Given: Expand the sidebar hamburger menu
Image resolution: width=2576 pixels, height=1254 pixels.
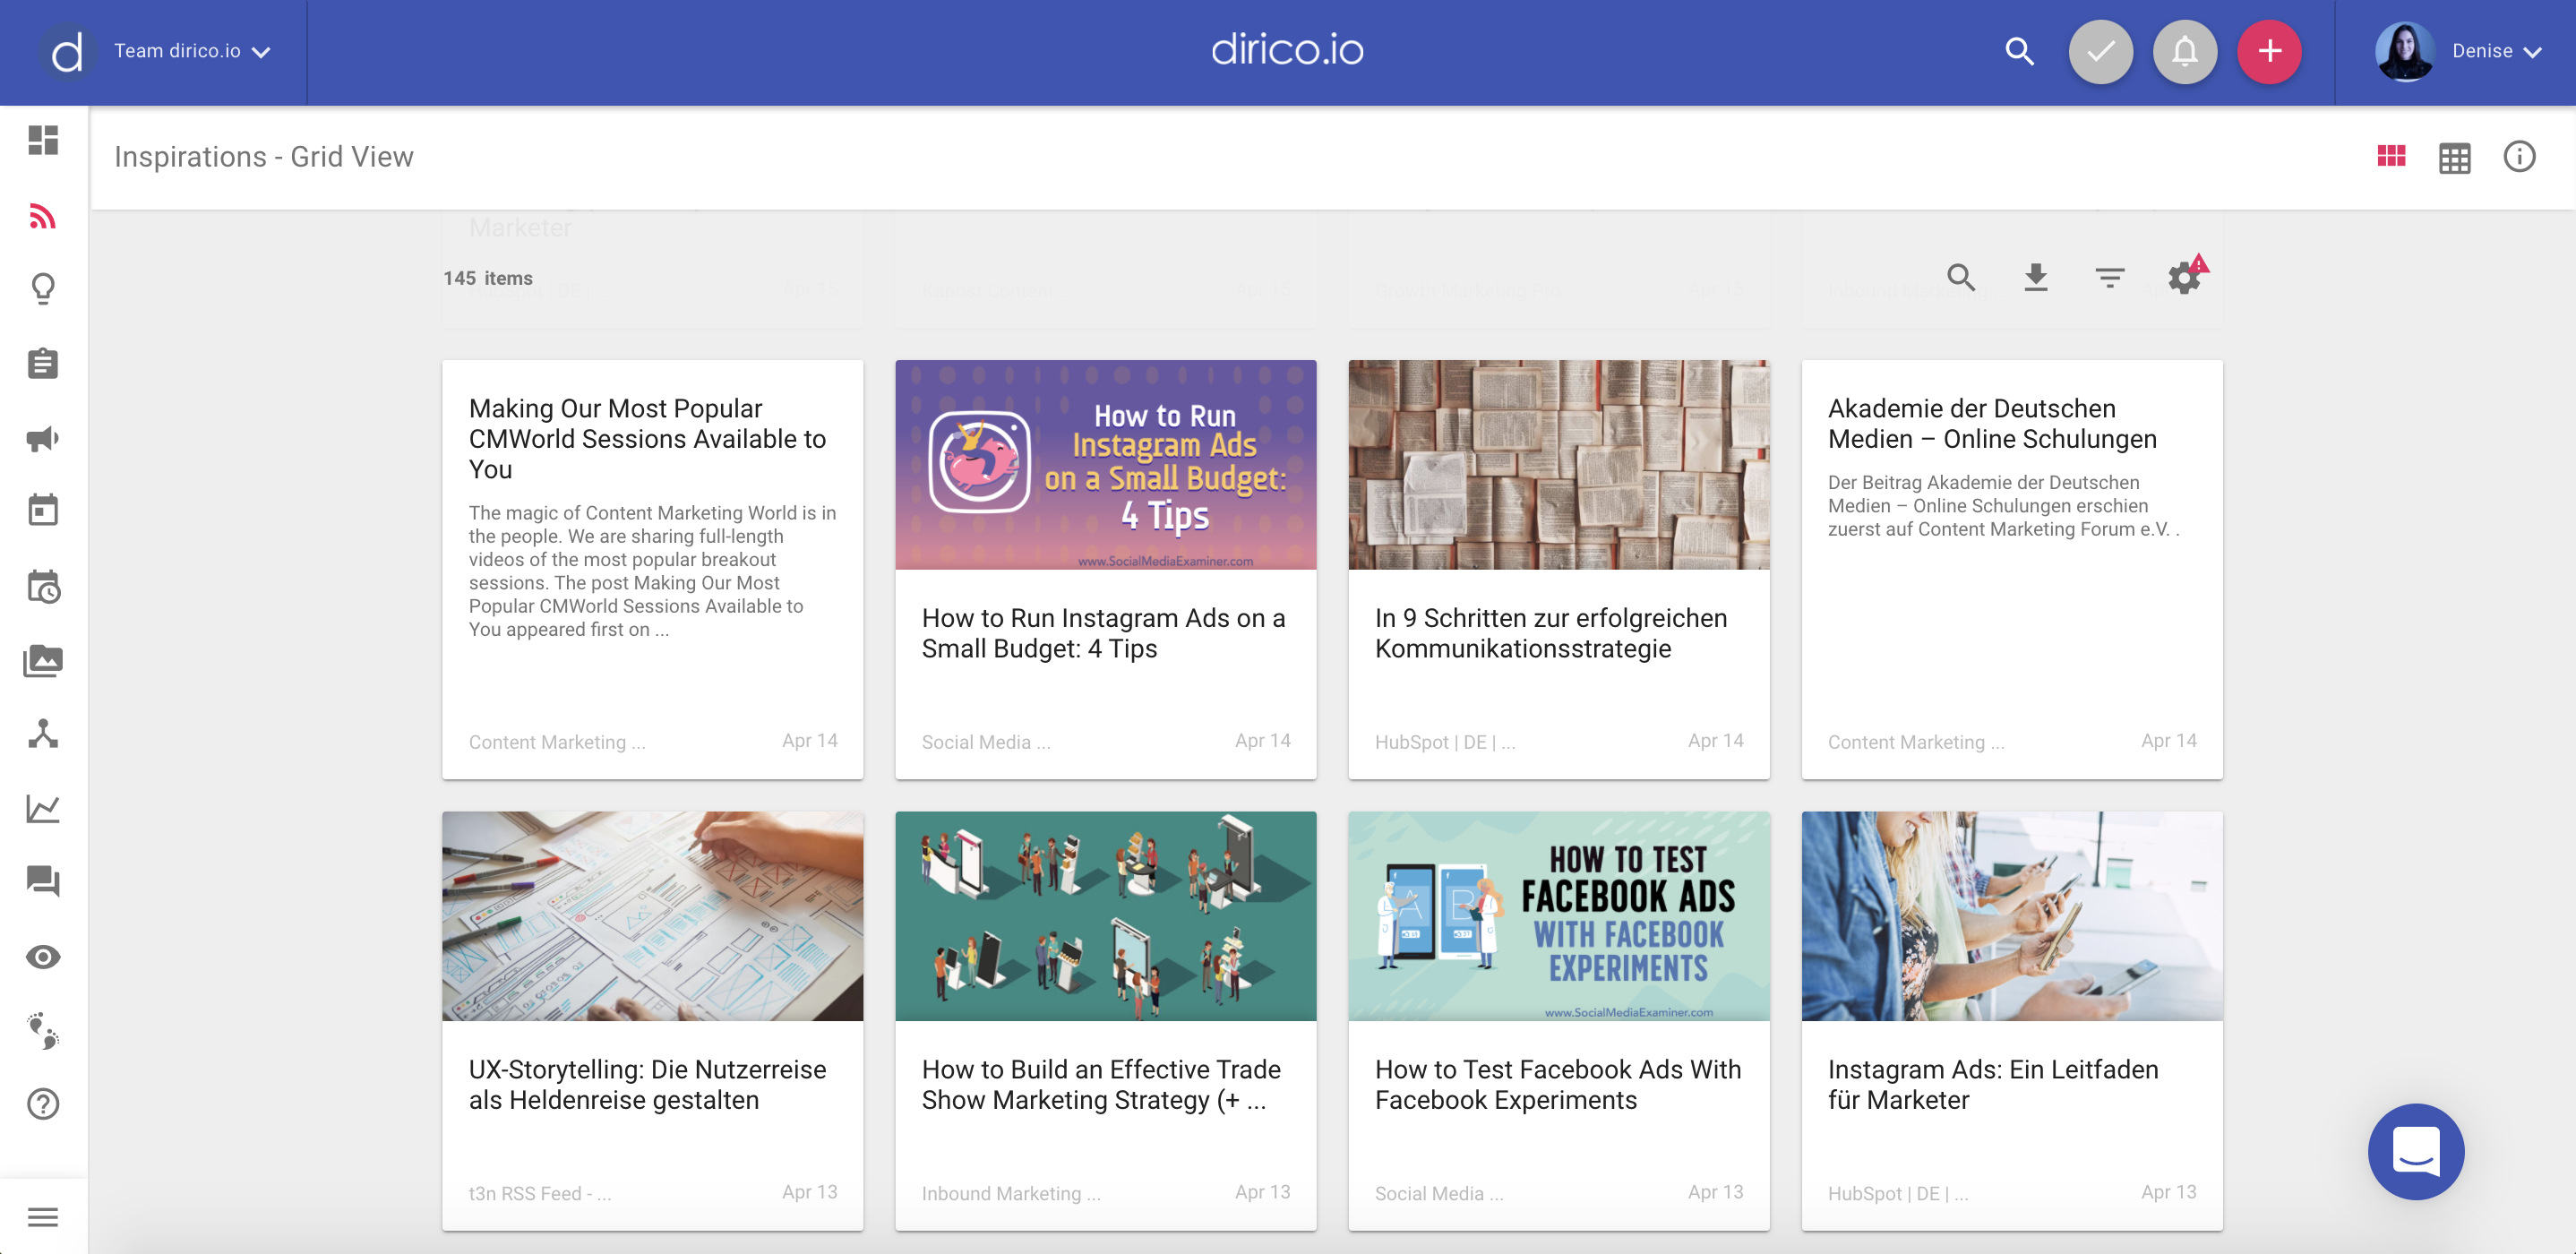Looking at the screenshot, I should pos(42,1216).
